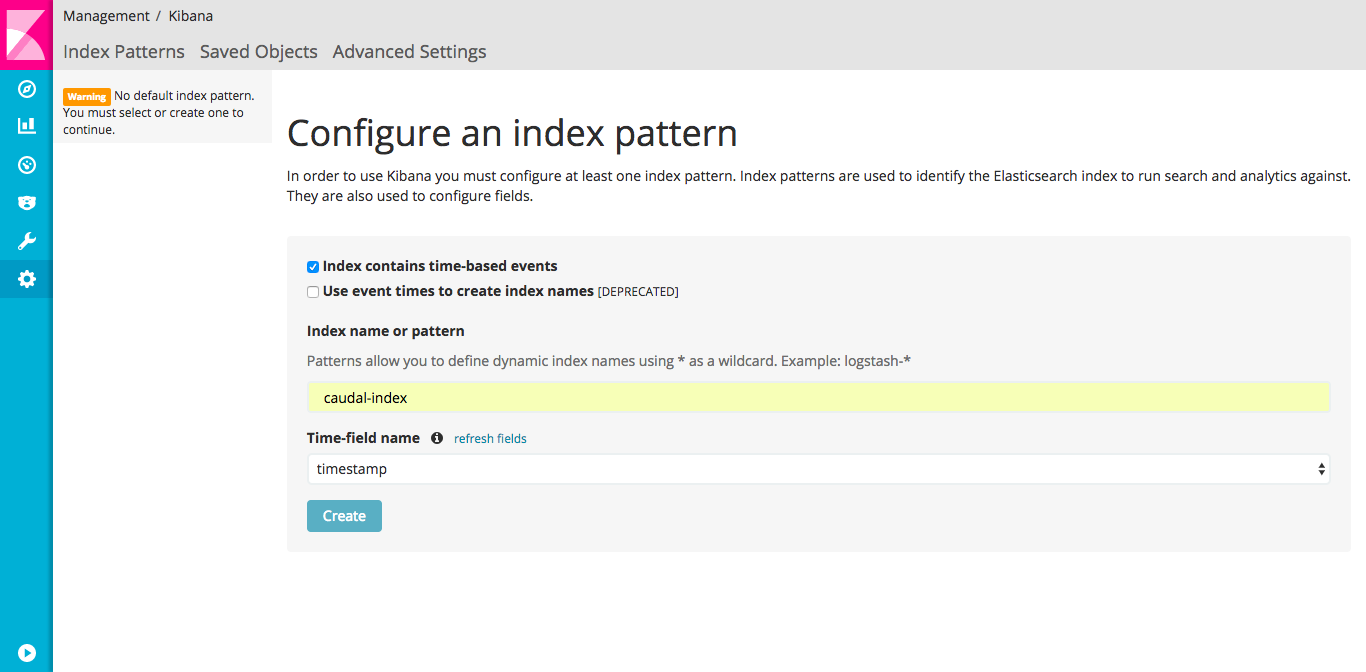Click the Time-field name info icon
Image resolution: width=1366 pixels, height=672 pixels.
coord(437,438)
